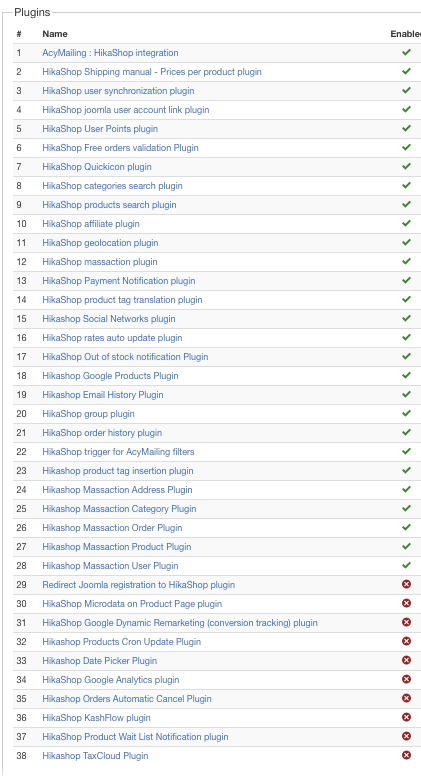The width and height of the screenshot is (421, 776).
Task: Open Hikashop Orders Automatic Cancel Plugin
Action: click(x=127, y=698)
